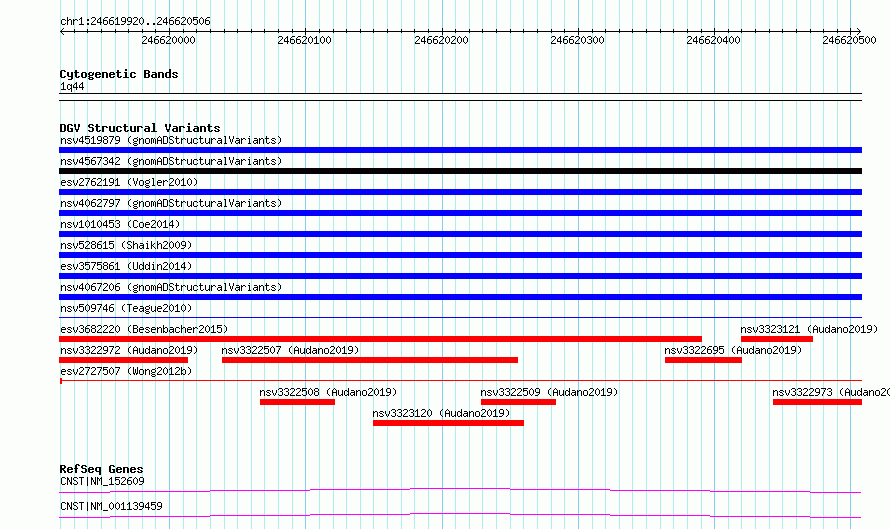
Task: Click the 246620200 ruler position
Action: [442, 40]
